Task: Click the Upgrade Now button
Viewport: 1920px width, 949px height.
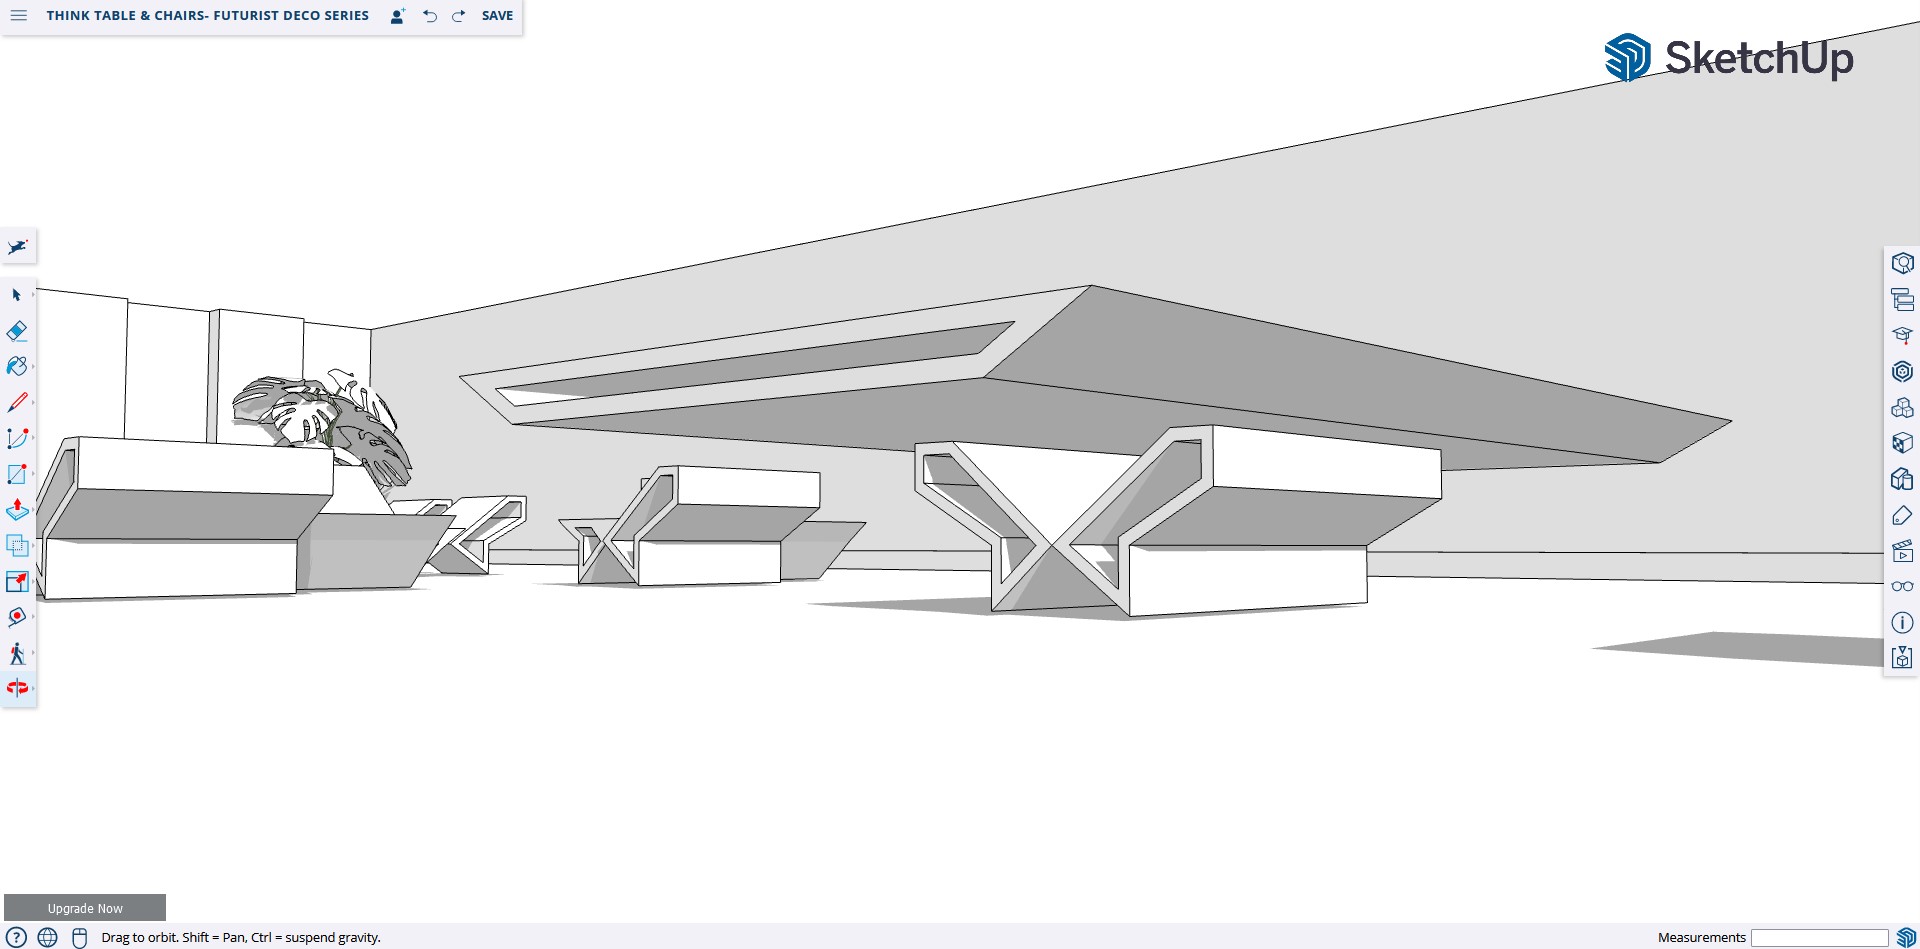Action: click(85, 908)
